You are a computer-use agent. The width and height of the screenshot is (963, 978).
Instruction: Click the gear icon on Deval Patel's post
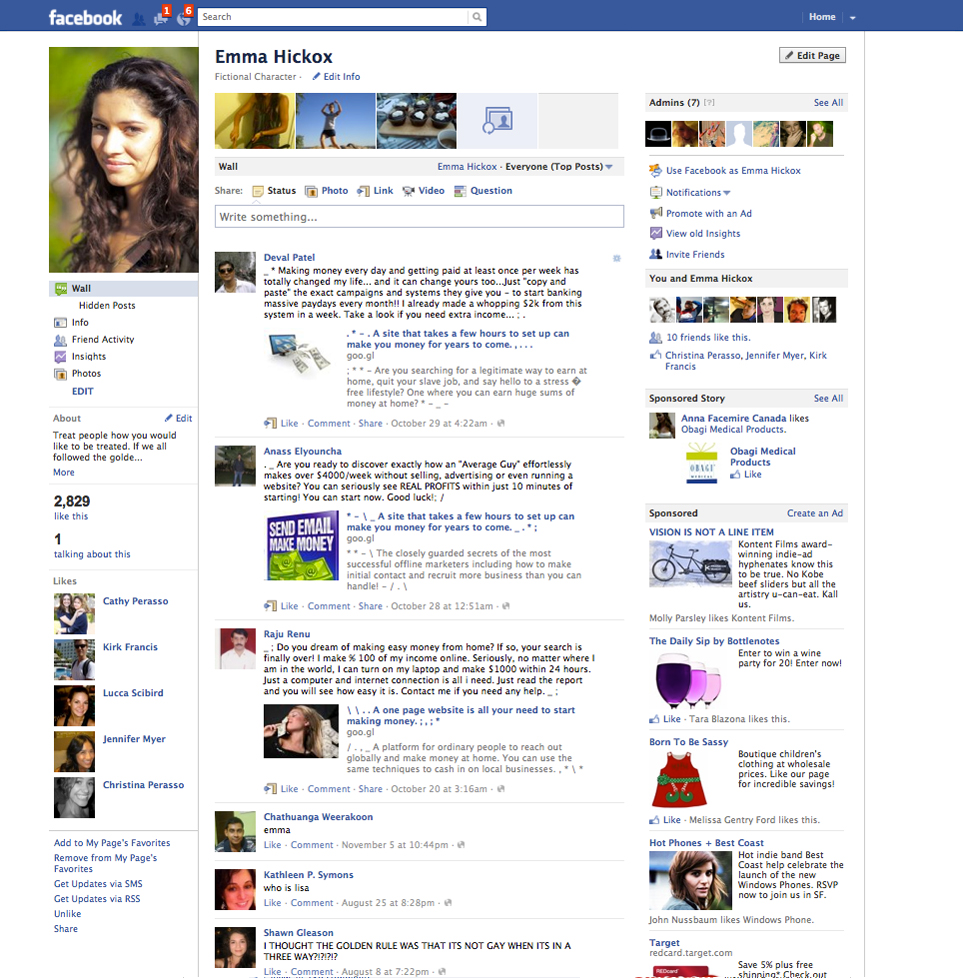(616, 258)
